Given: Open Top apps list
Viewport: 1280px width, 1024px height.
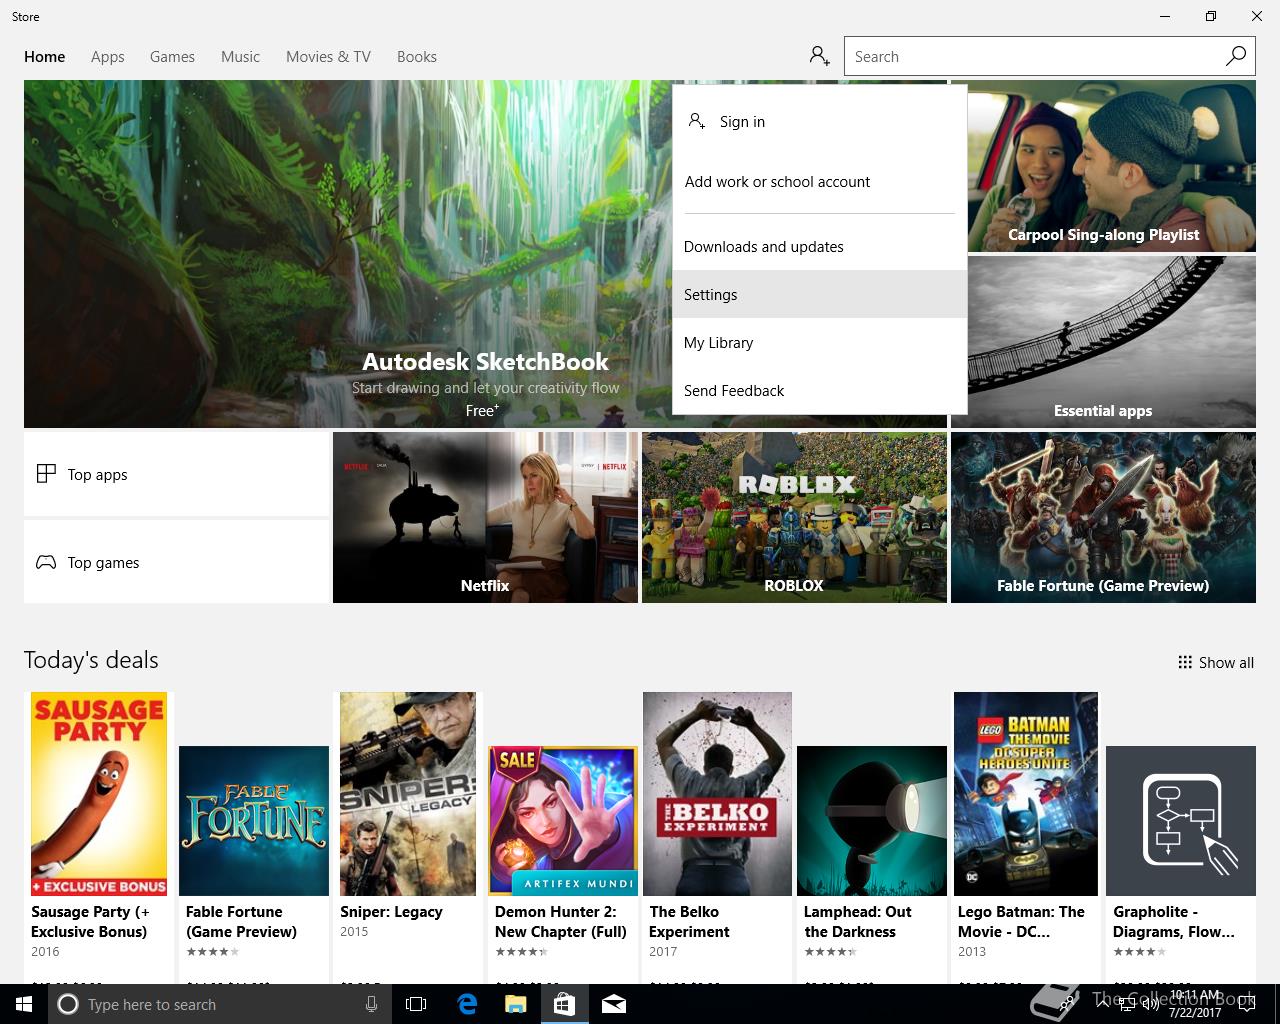Looking at the screenshot, I should point(176,474).
